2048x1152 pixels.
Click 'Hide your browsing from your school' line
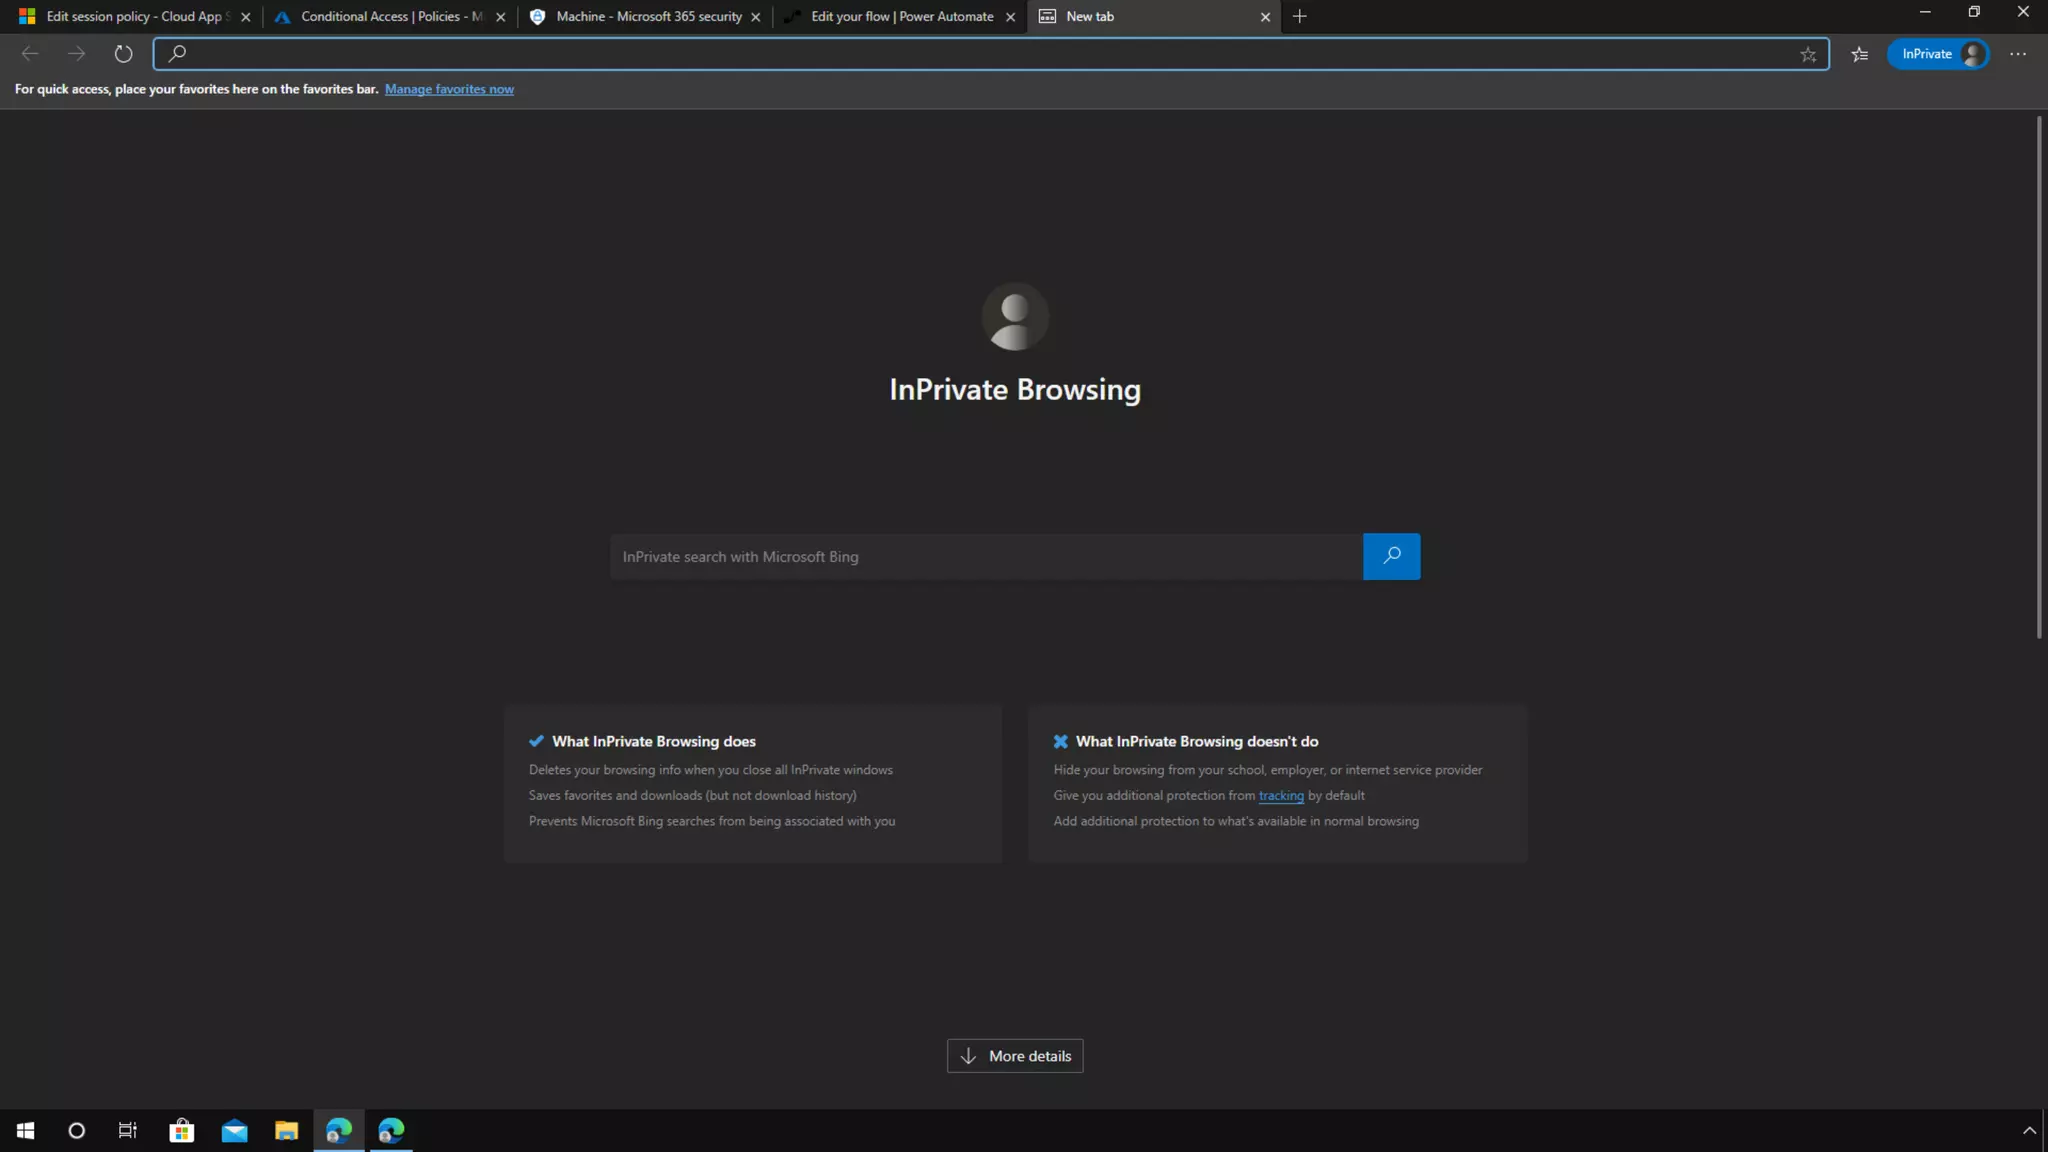click(1268, 770)
